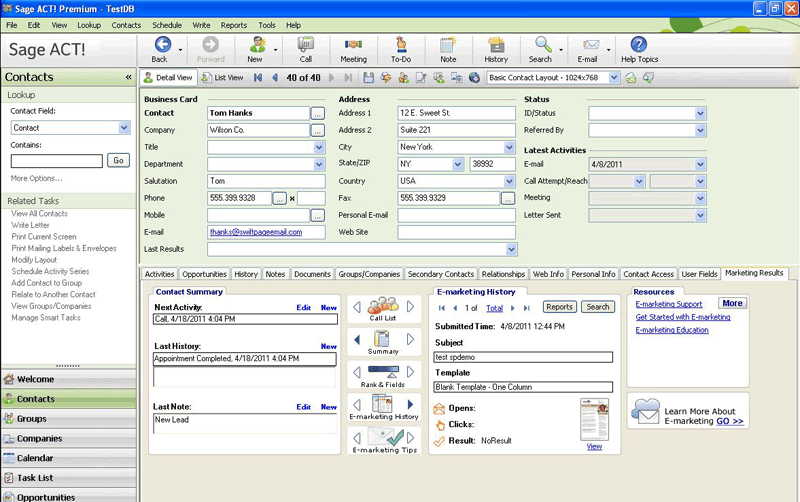The height and width of the screenshot is (502, 800).
Task: Open Company browse ellipsis button
Action: [317, 131]
